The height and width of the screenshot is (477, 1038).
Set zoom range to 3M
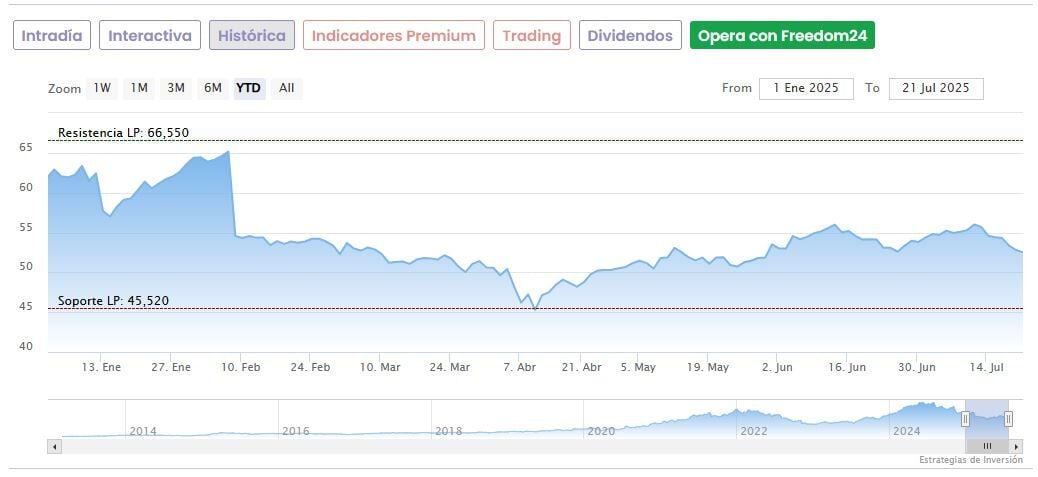176,88
